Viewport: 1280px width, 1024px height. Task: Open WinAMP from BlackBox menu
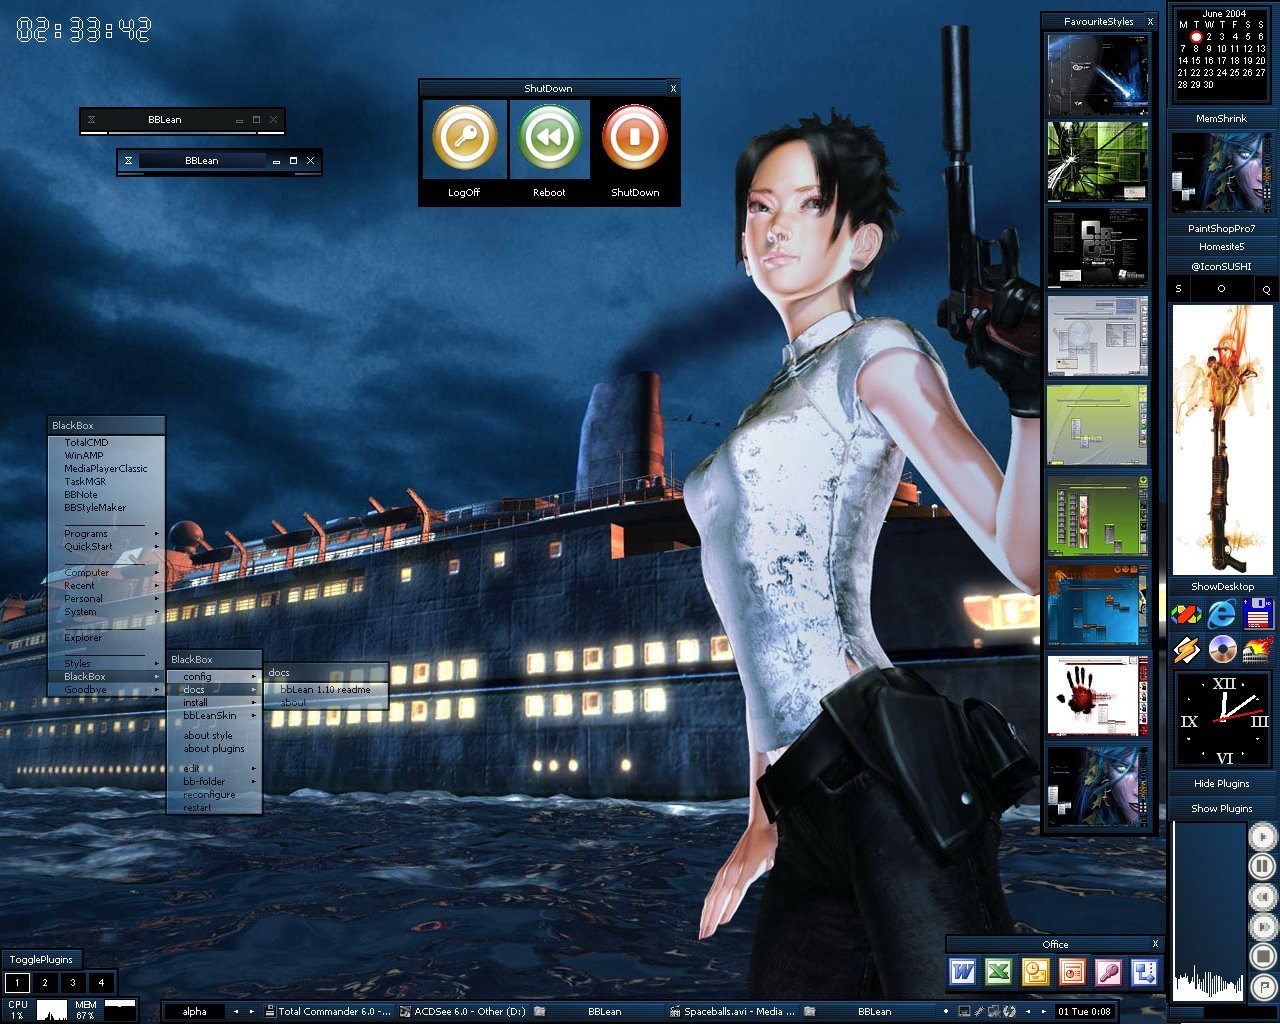[106, 456]
